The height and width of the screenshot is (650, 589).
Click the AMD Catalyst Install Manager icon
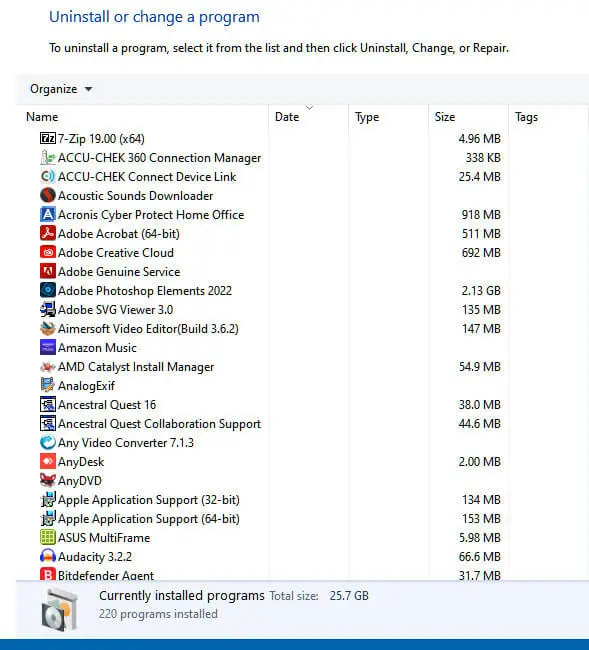coord(48,366)
